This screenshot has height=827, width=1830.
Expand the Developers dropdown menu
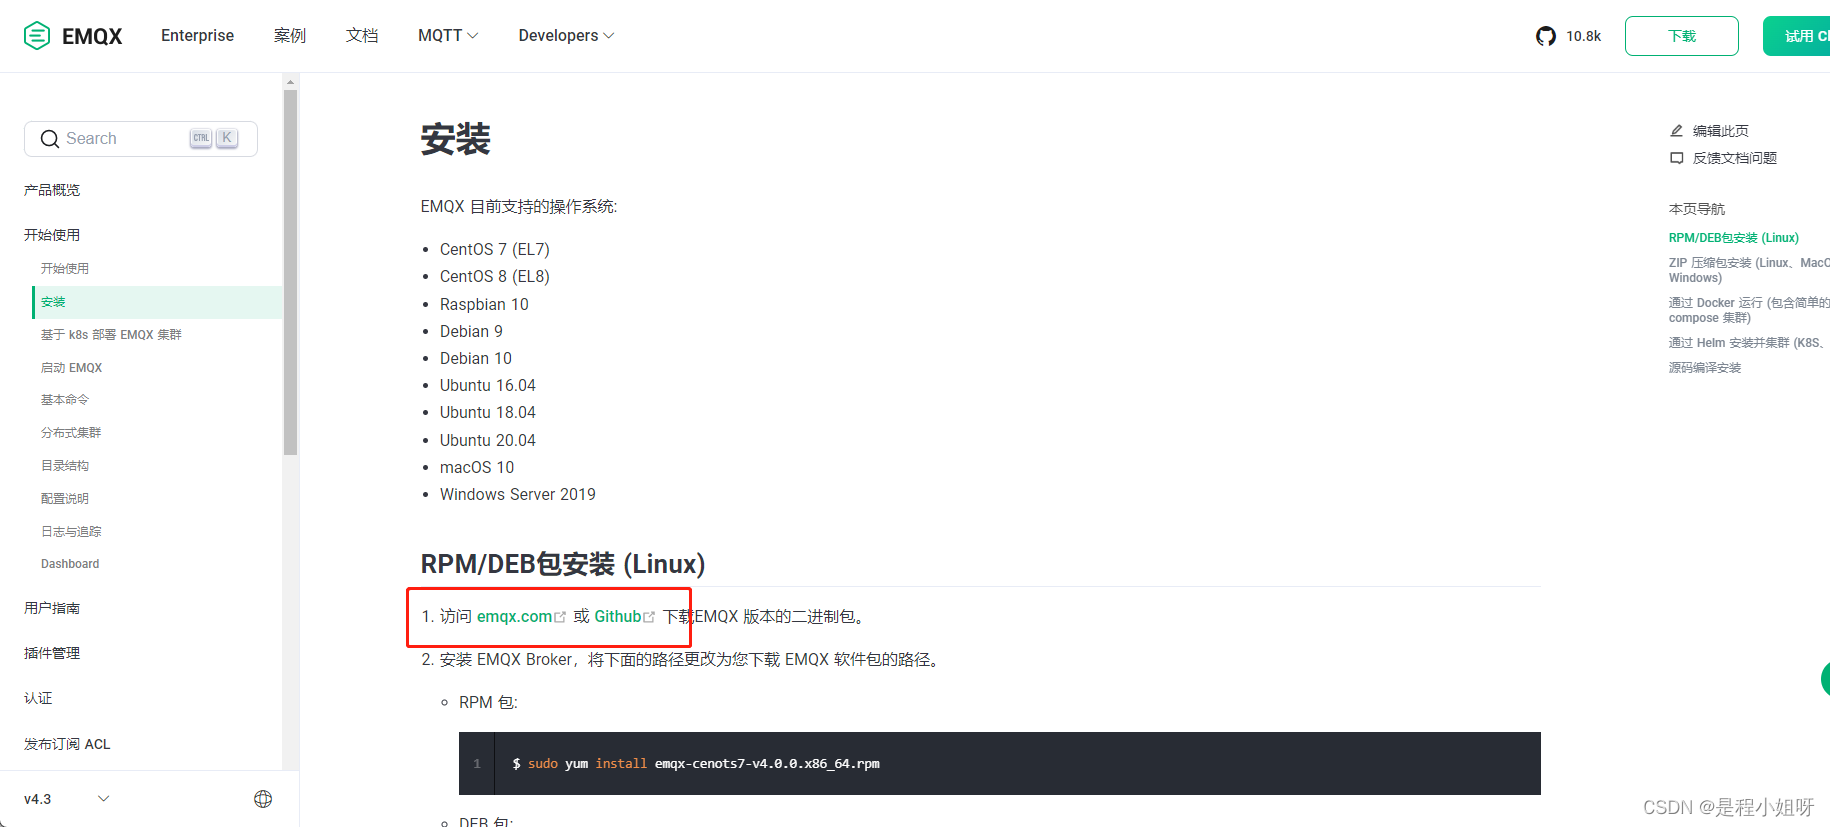(566, 36)
